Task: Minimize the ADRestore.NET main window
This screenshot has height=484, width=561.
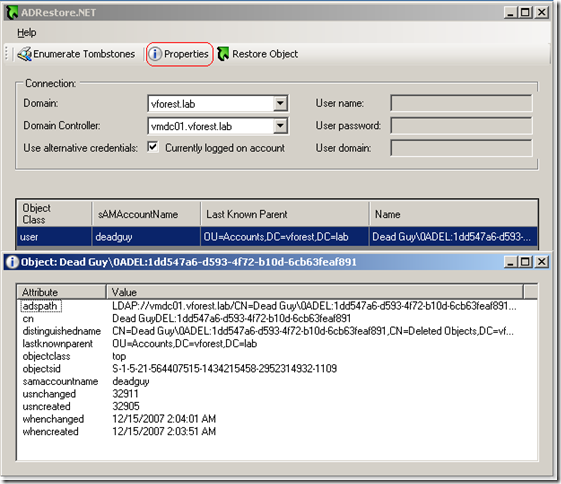Action: [x=511, y=13]
